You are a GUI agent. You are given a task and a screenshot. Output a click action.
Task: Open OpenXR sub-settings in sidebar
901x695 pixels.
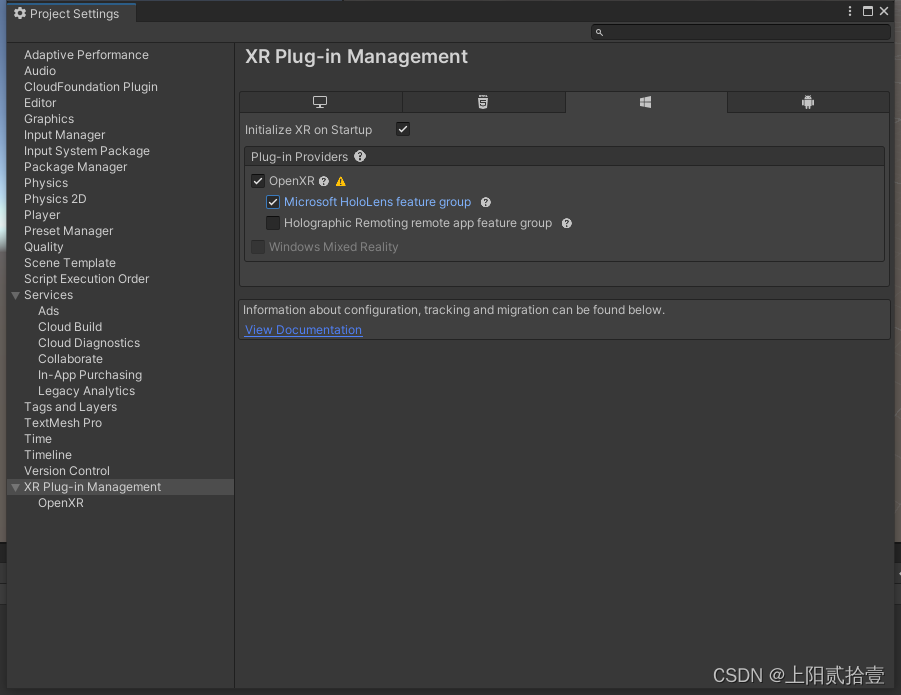point(61,503)
